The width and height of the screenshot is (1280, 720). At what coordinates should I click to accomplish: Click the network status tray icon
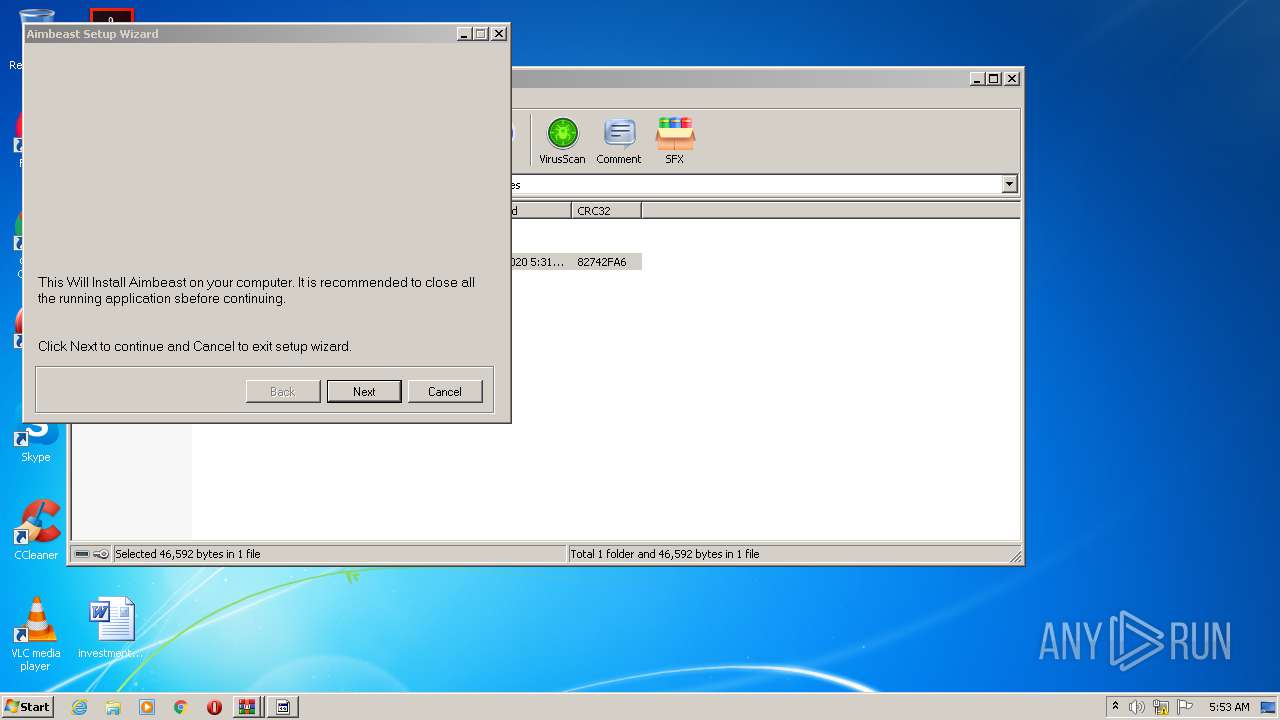1161,707
